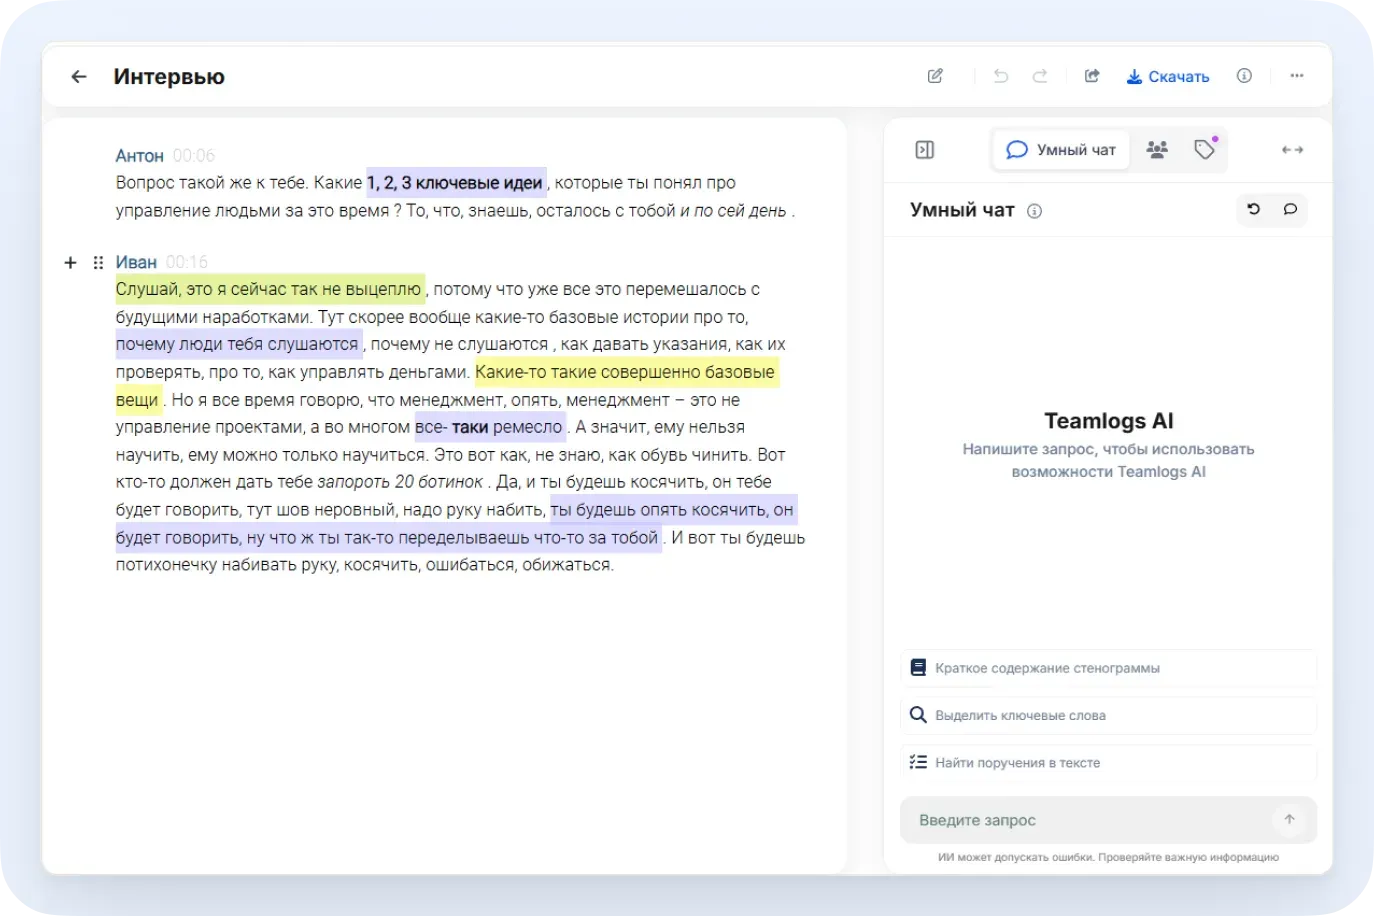Open the info icon in the top header
The width and height of the screenshot is (1374, 916).
[1244, 76]
